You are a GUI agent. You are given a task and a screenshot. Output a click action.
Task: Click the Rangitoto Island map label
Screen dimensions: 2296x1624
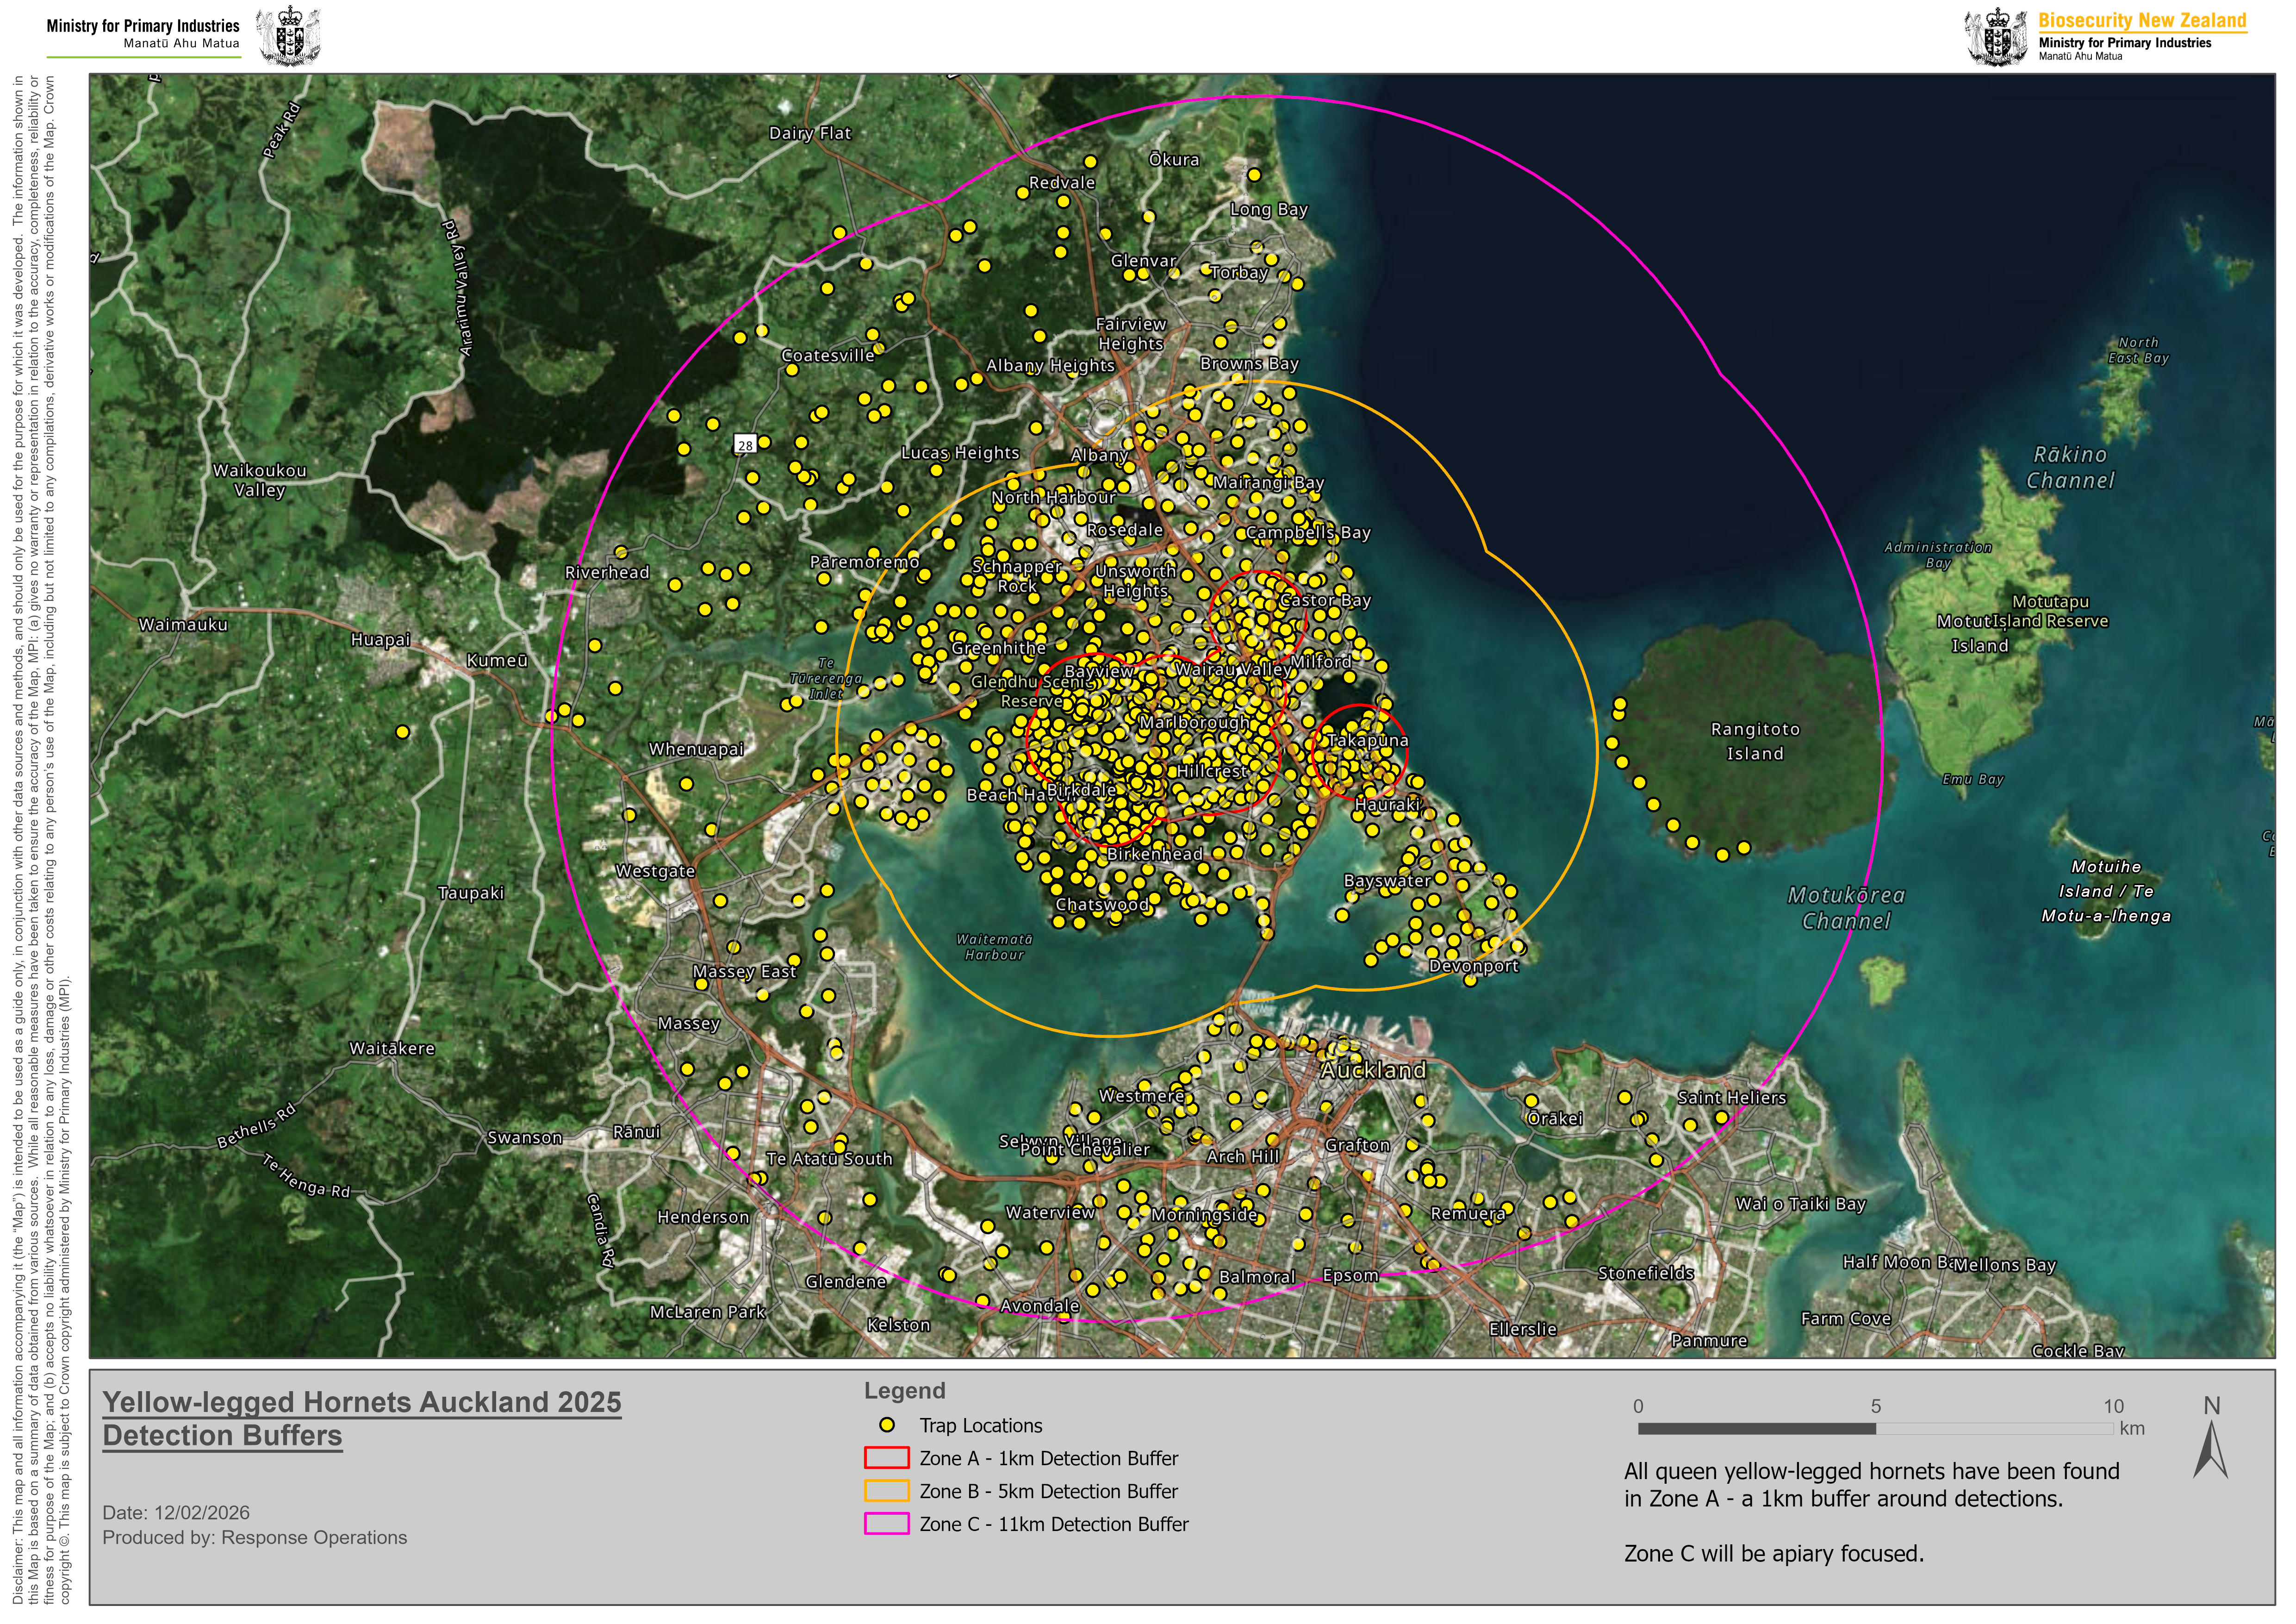click(1755, 741)
